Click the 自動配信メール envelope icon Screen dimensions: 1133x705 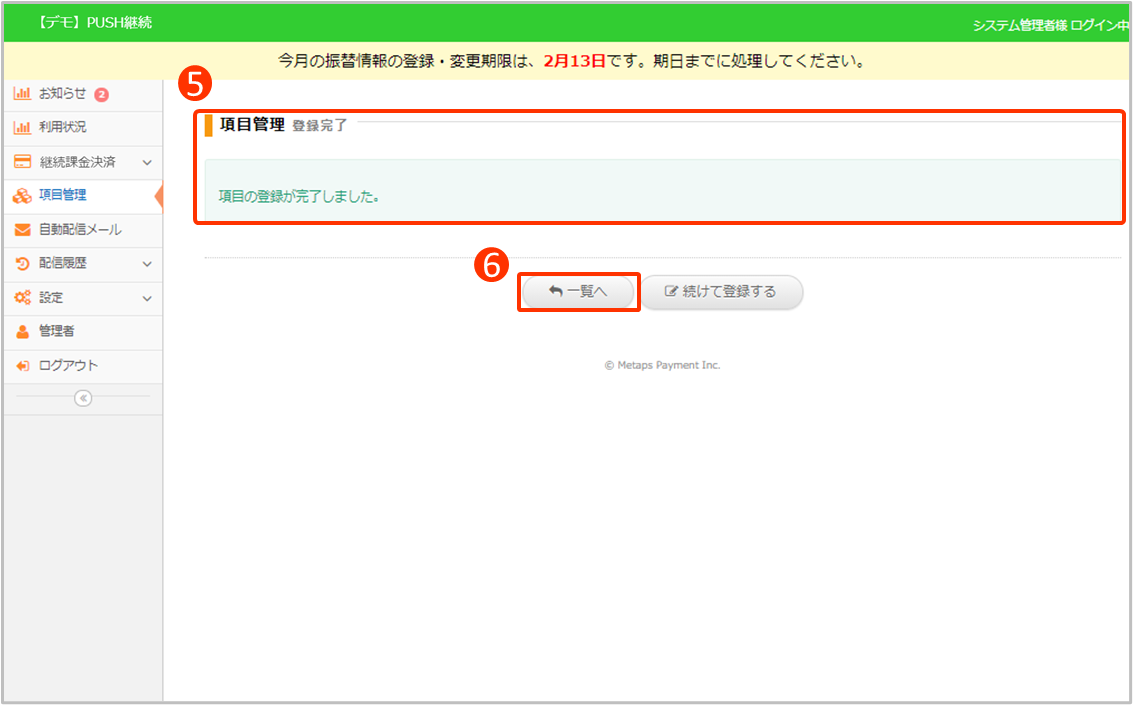pyautogui.click(x=22, y=230)
